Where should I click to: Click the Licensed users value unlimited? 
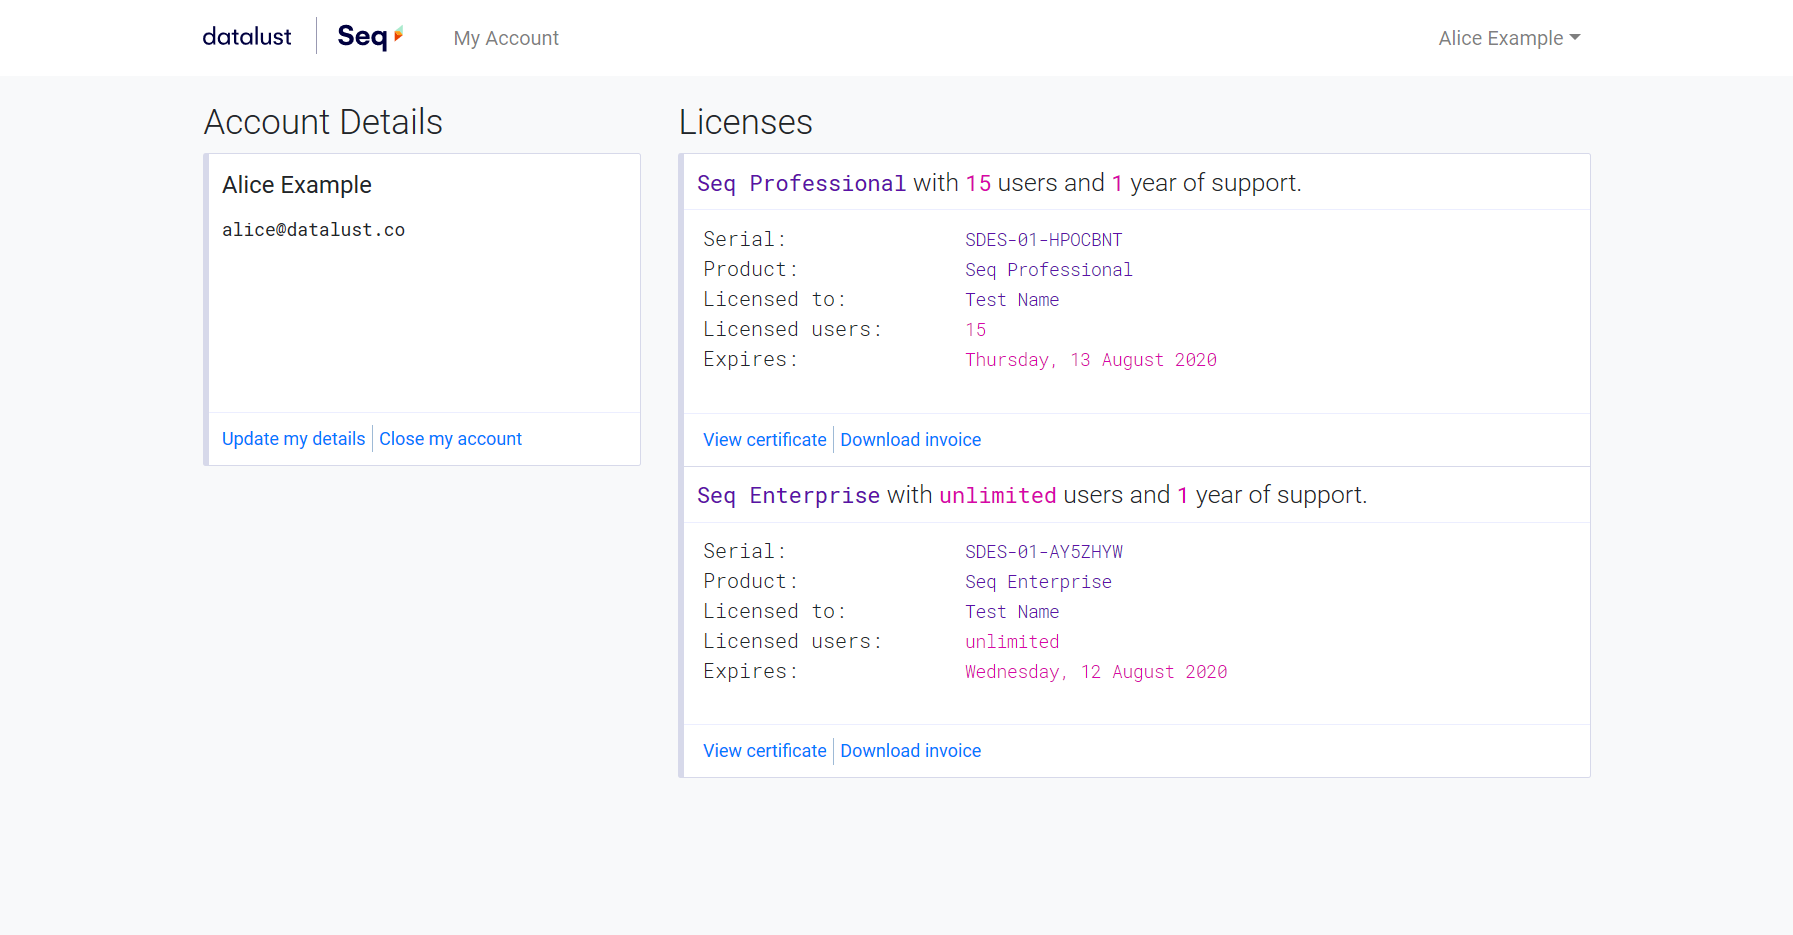pyautogui.click(x=1012, y=642)
